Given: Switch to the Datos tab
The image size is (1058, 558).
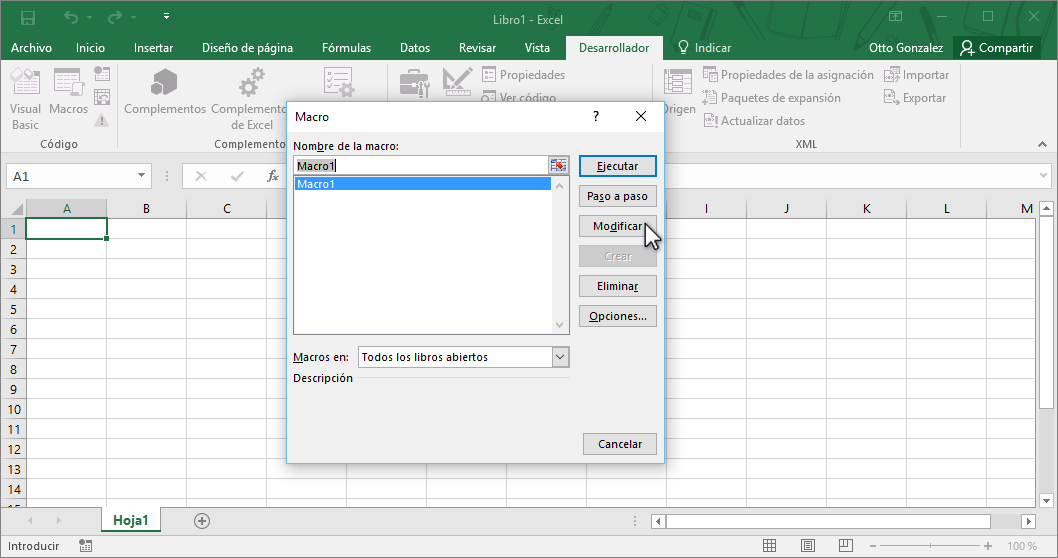Looking at the screenshot, I should (x=414, y=48).
